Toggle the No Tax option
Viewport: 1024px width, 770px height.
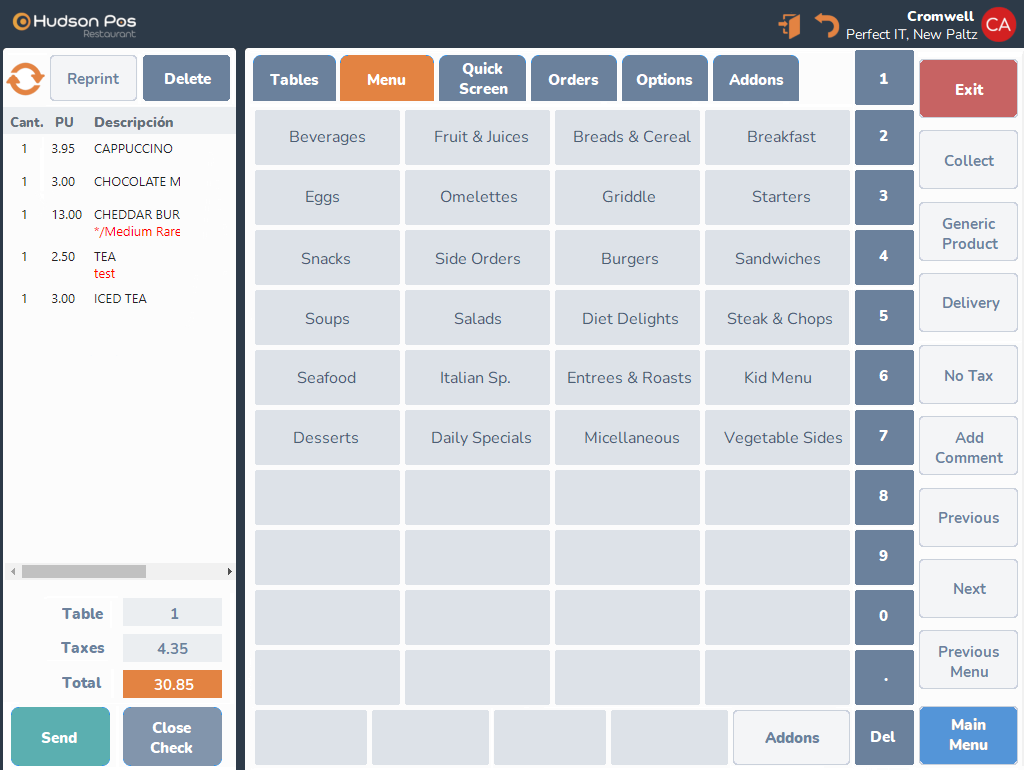pos(968,375)
